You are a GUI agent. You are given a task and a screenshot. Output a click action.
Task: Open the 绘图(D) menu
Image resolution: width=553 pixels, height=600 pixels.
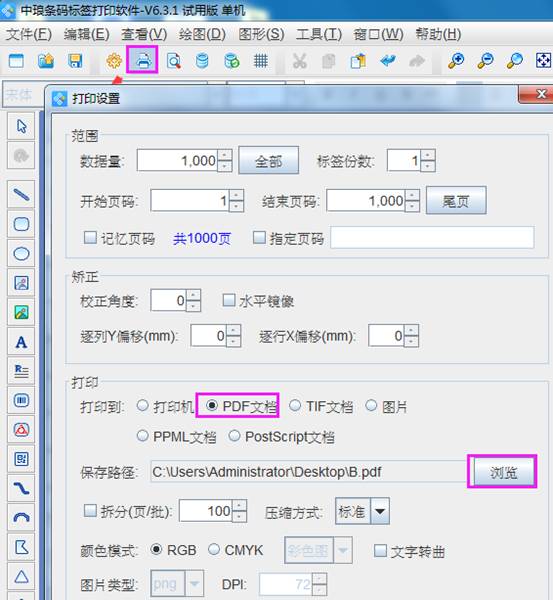pyautogui.click(x=202, y=34)
